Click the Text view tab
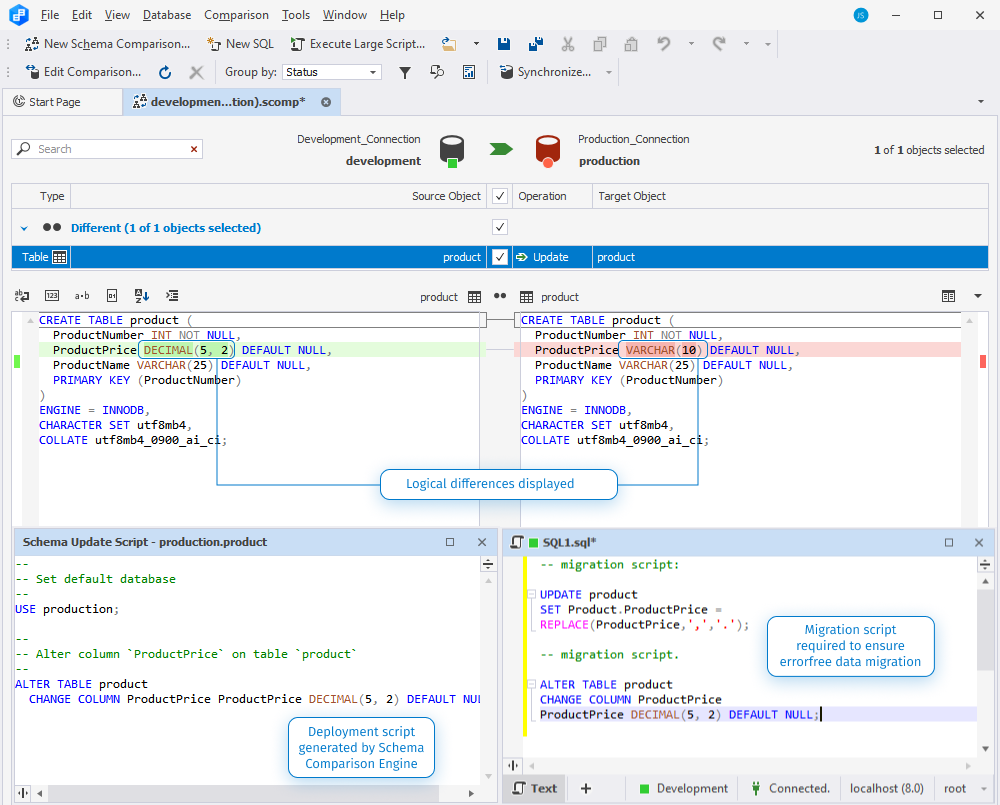This screenshot has height=805, width=1000. point(535,788)
